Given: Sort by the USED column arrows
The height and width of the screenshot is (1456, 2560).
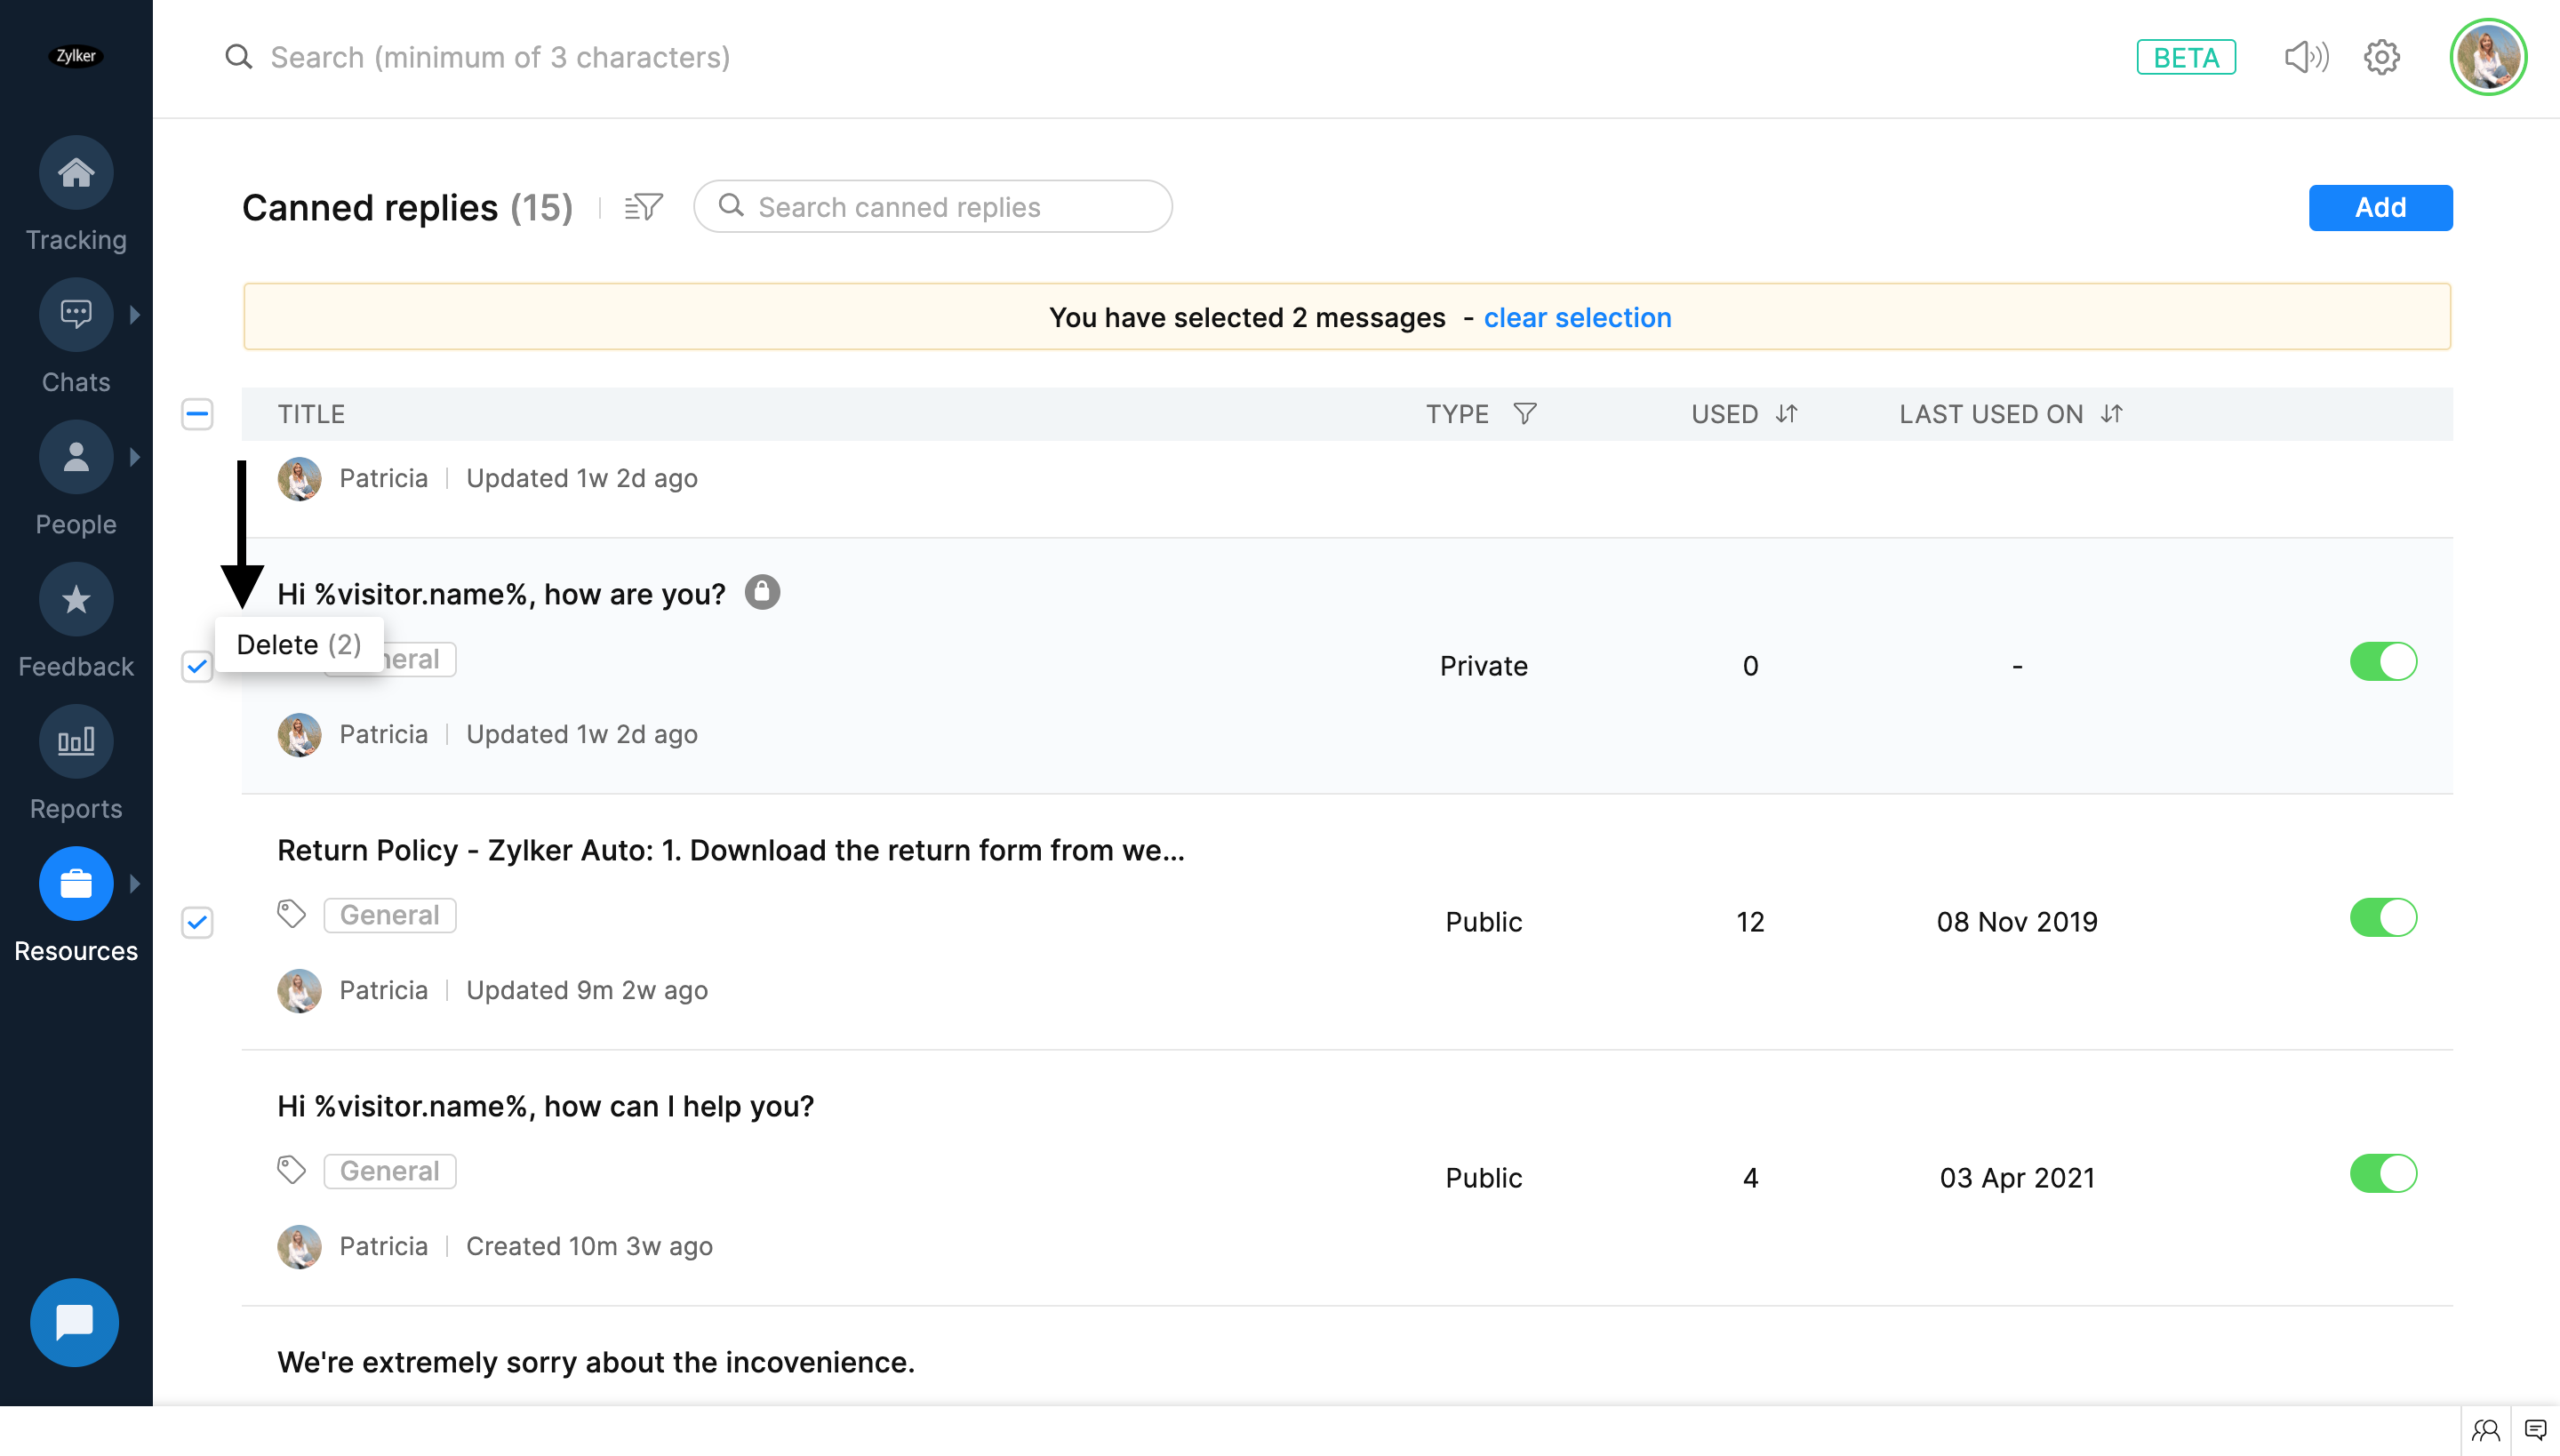Looking at the screenshot, I should tap(1787, 414).
